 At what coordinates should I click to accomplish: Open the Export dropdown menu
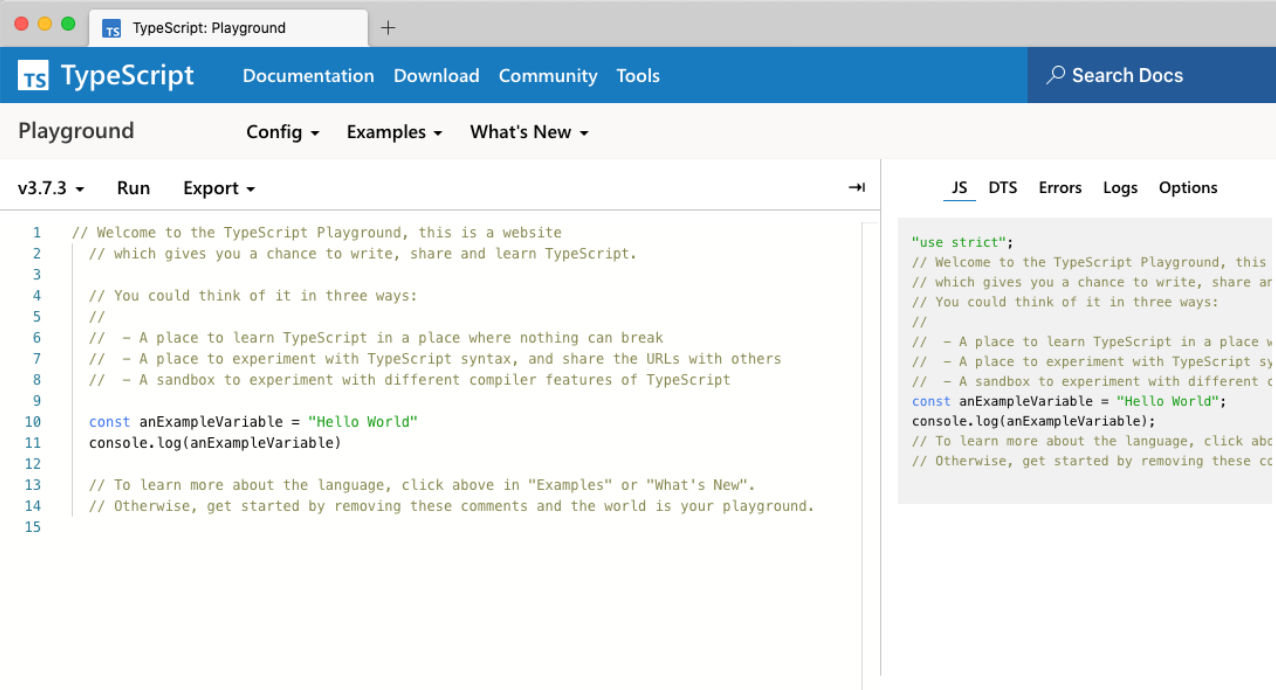(219, 188)
